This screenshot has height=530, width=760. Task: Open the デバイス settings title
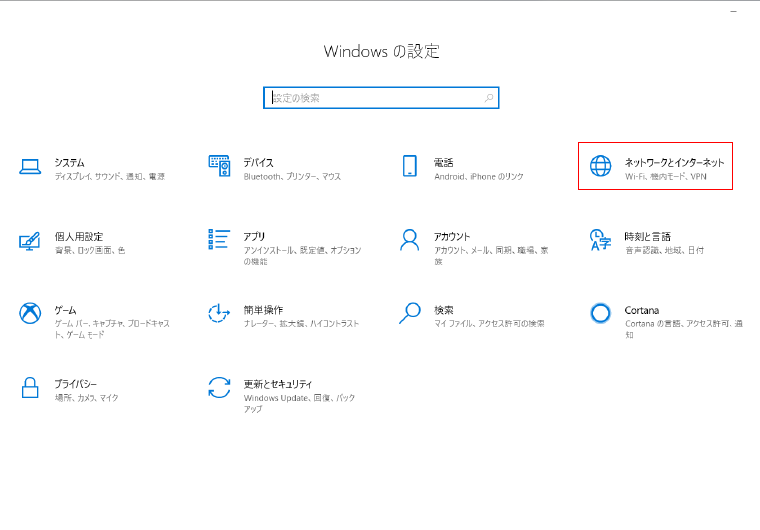click(258, 162)
